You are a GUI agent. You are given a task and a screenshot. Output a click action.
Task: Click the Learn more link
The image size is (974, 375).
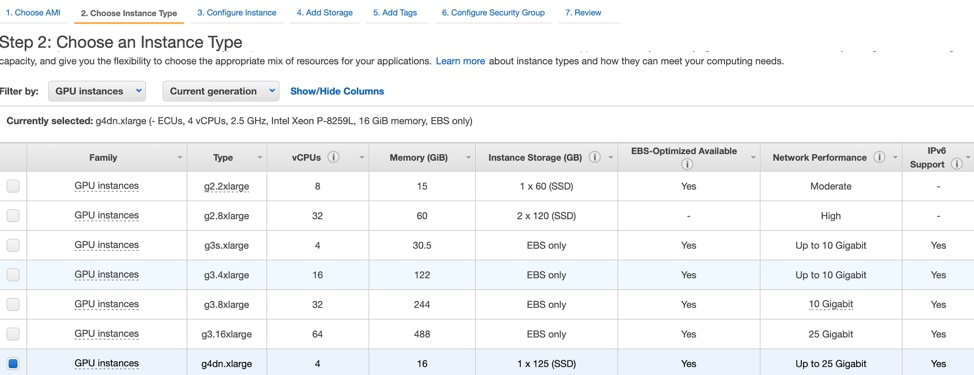pos(460,61)
